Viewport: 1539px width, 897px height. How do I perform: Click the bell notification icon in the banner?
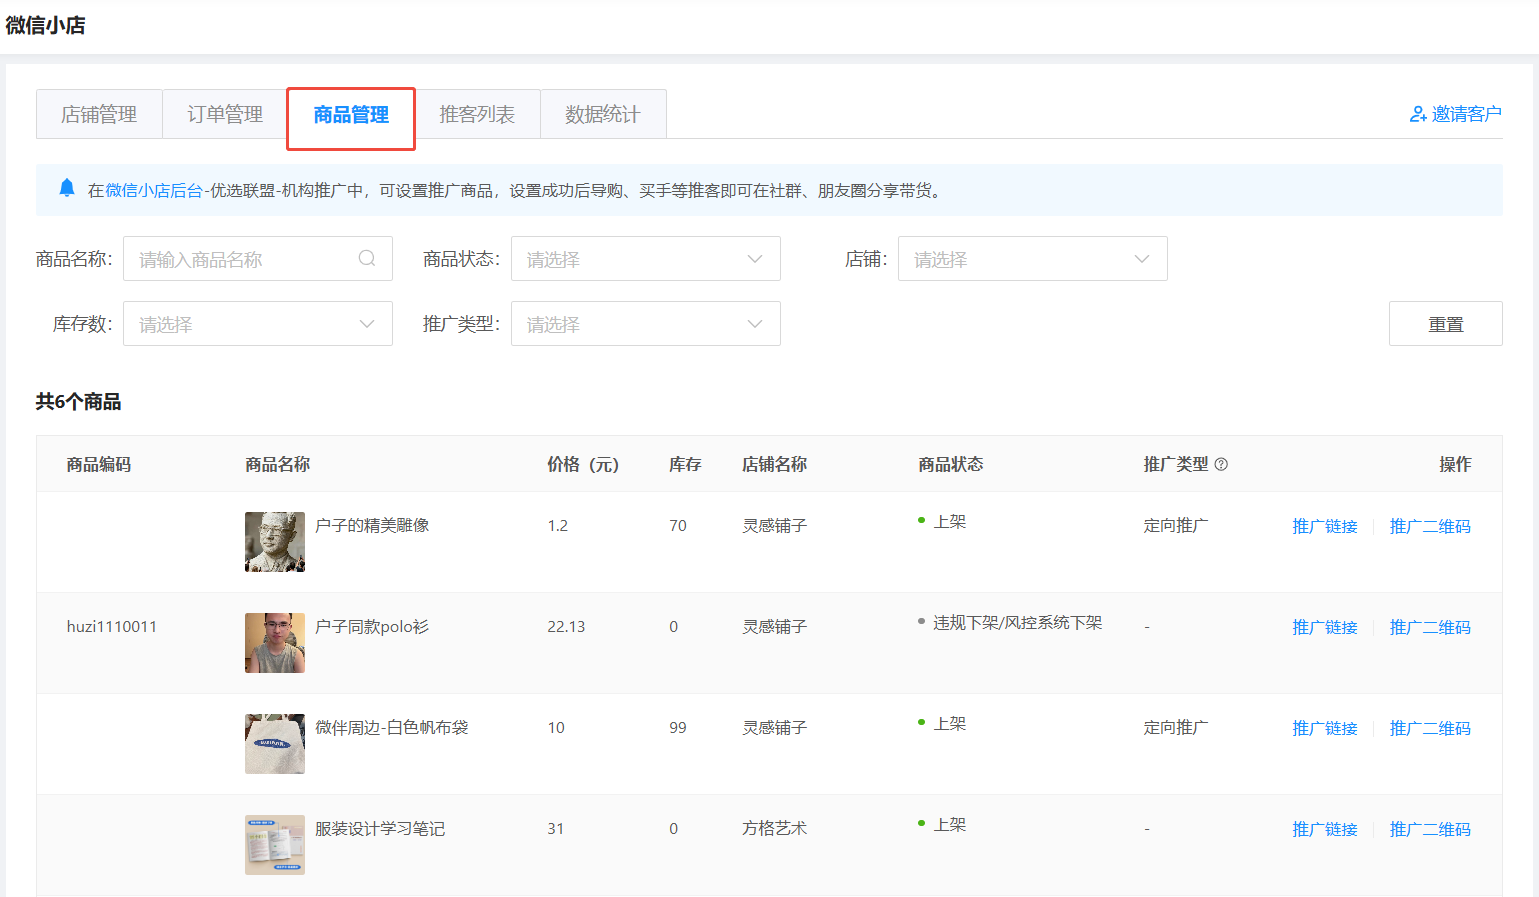[67, 188]
